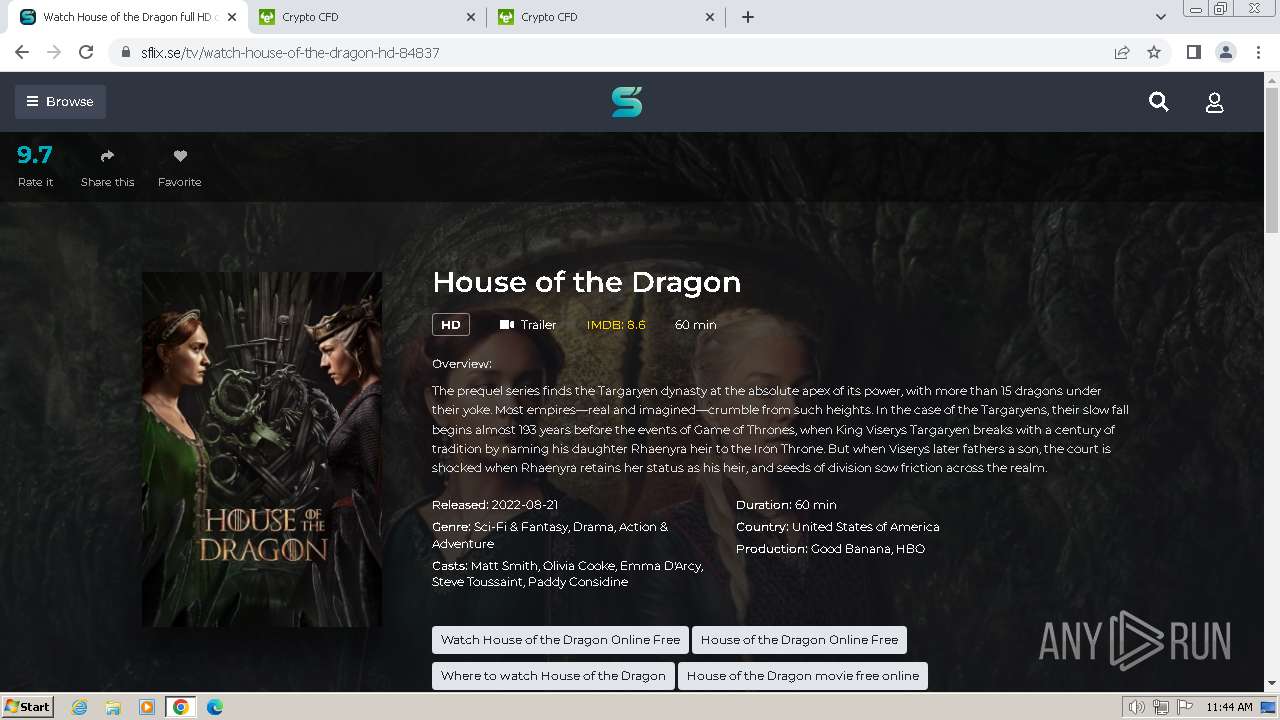
Task: Open the House of the Dragon poster
Action: pyautogui.click(x=262, y=449)
